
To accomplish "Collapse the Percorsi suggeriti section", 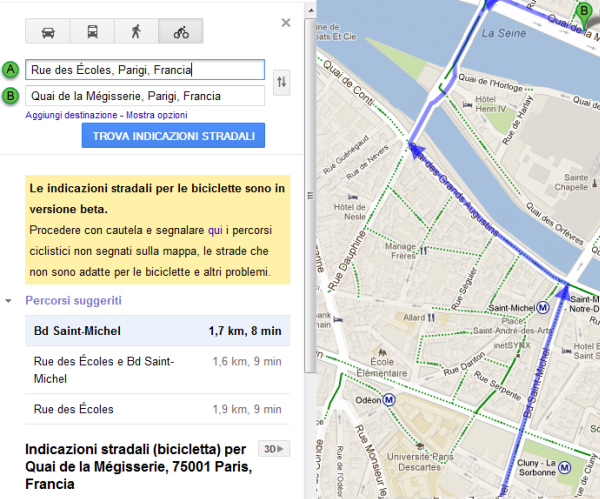I will click(8, 301).
